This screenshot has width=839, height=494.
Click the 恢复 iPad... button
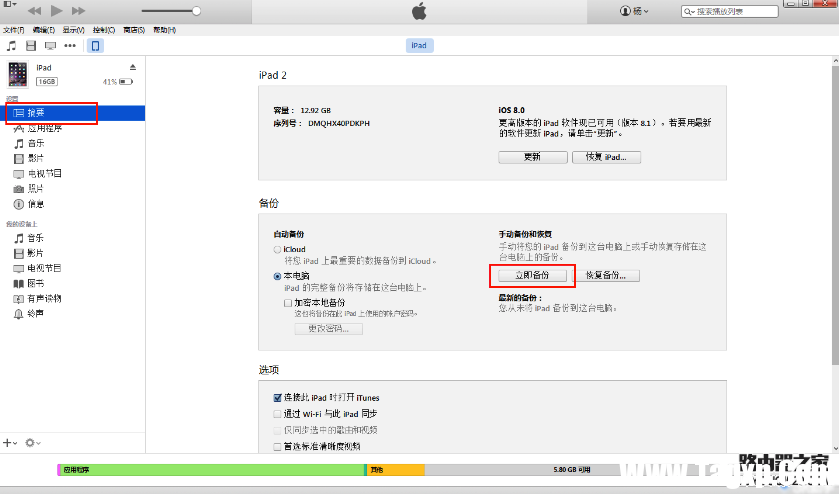click(x=606, y=157)
